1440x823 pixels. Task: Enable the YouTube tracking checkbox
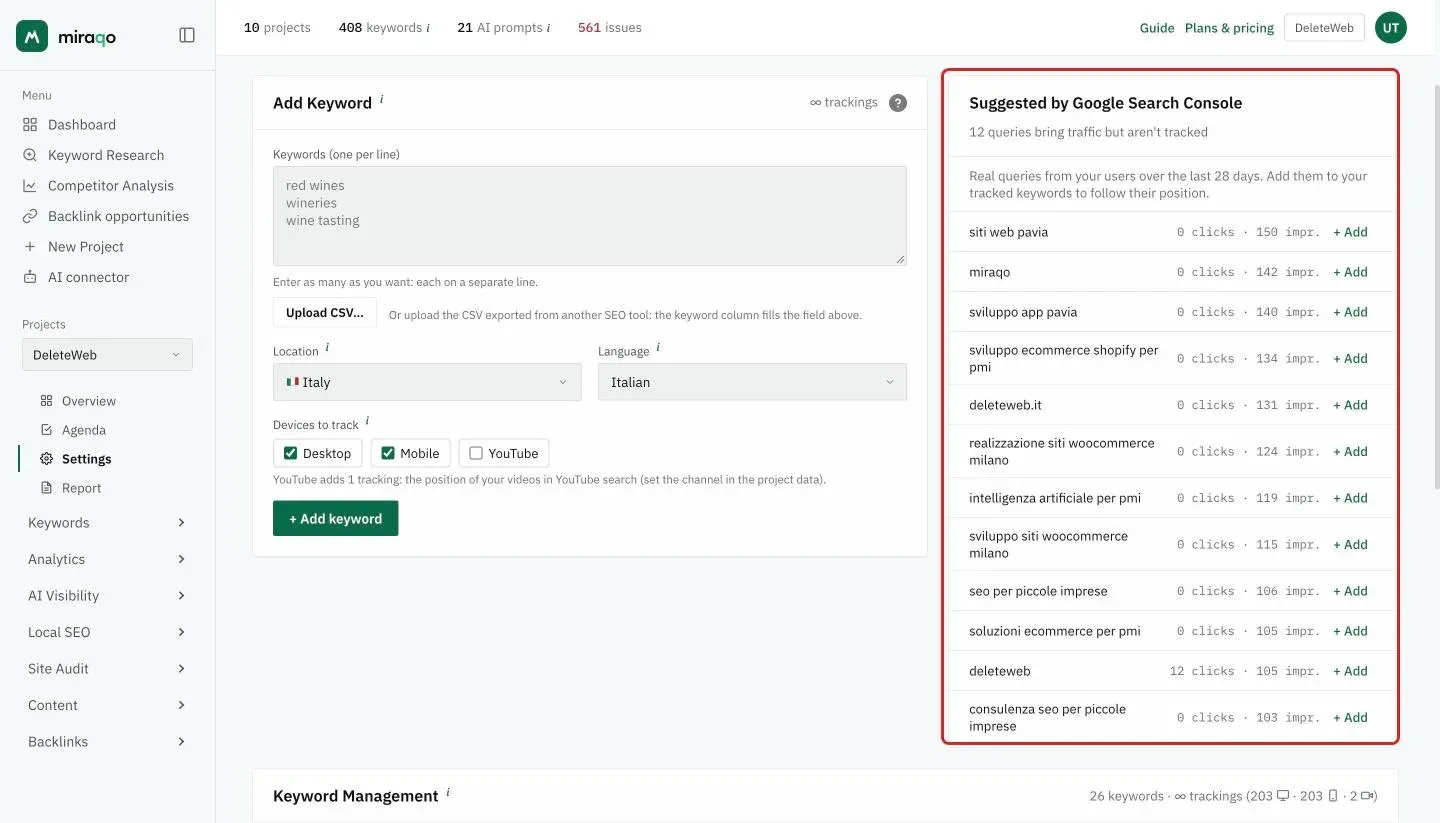point(476,453)
